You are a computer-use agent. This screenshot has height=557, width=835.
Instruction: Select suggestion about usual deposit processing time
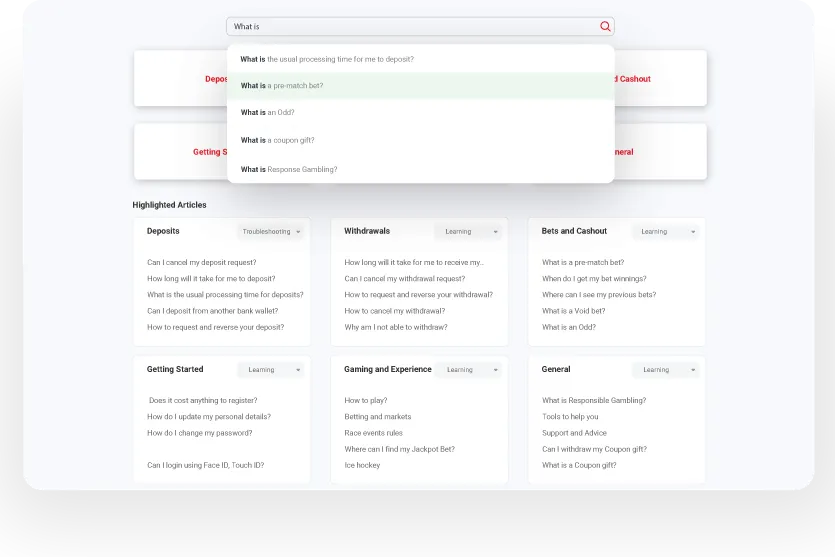(x=327, y=59)
